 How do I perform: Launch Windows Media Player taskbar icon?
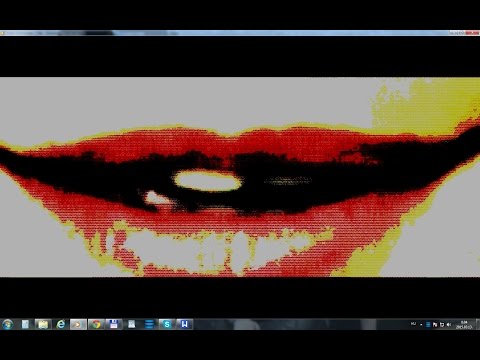pyautogui.click(x=78, y=324)
